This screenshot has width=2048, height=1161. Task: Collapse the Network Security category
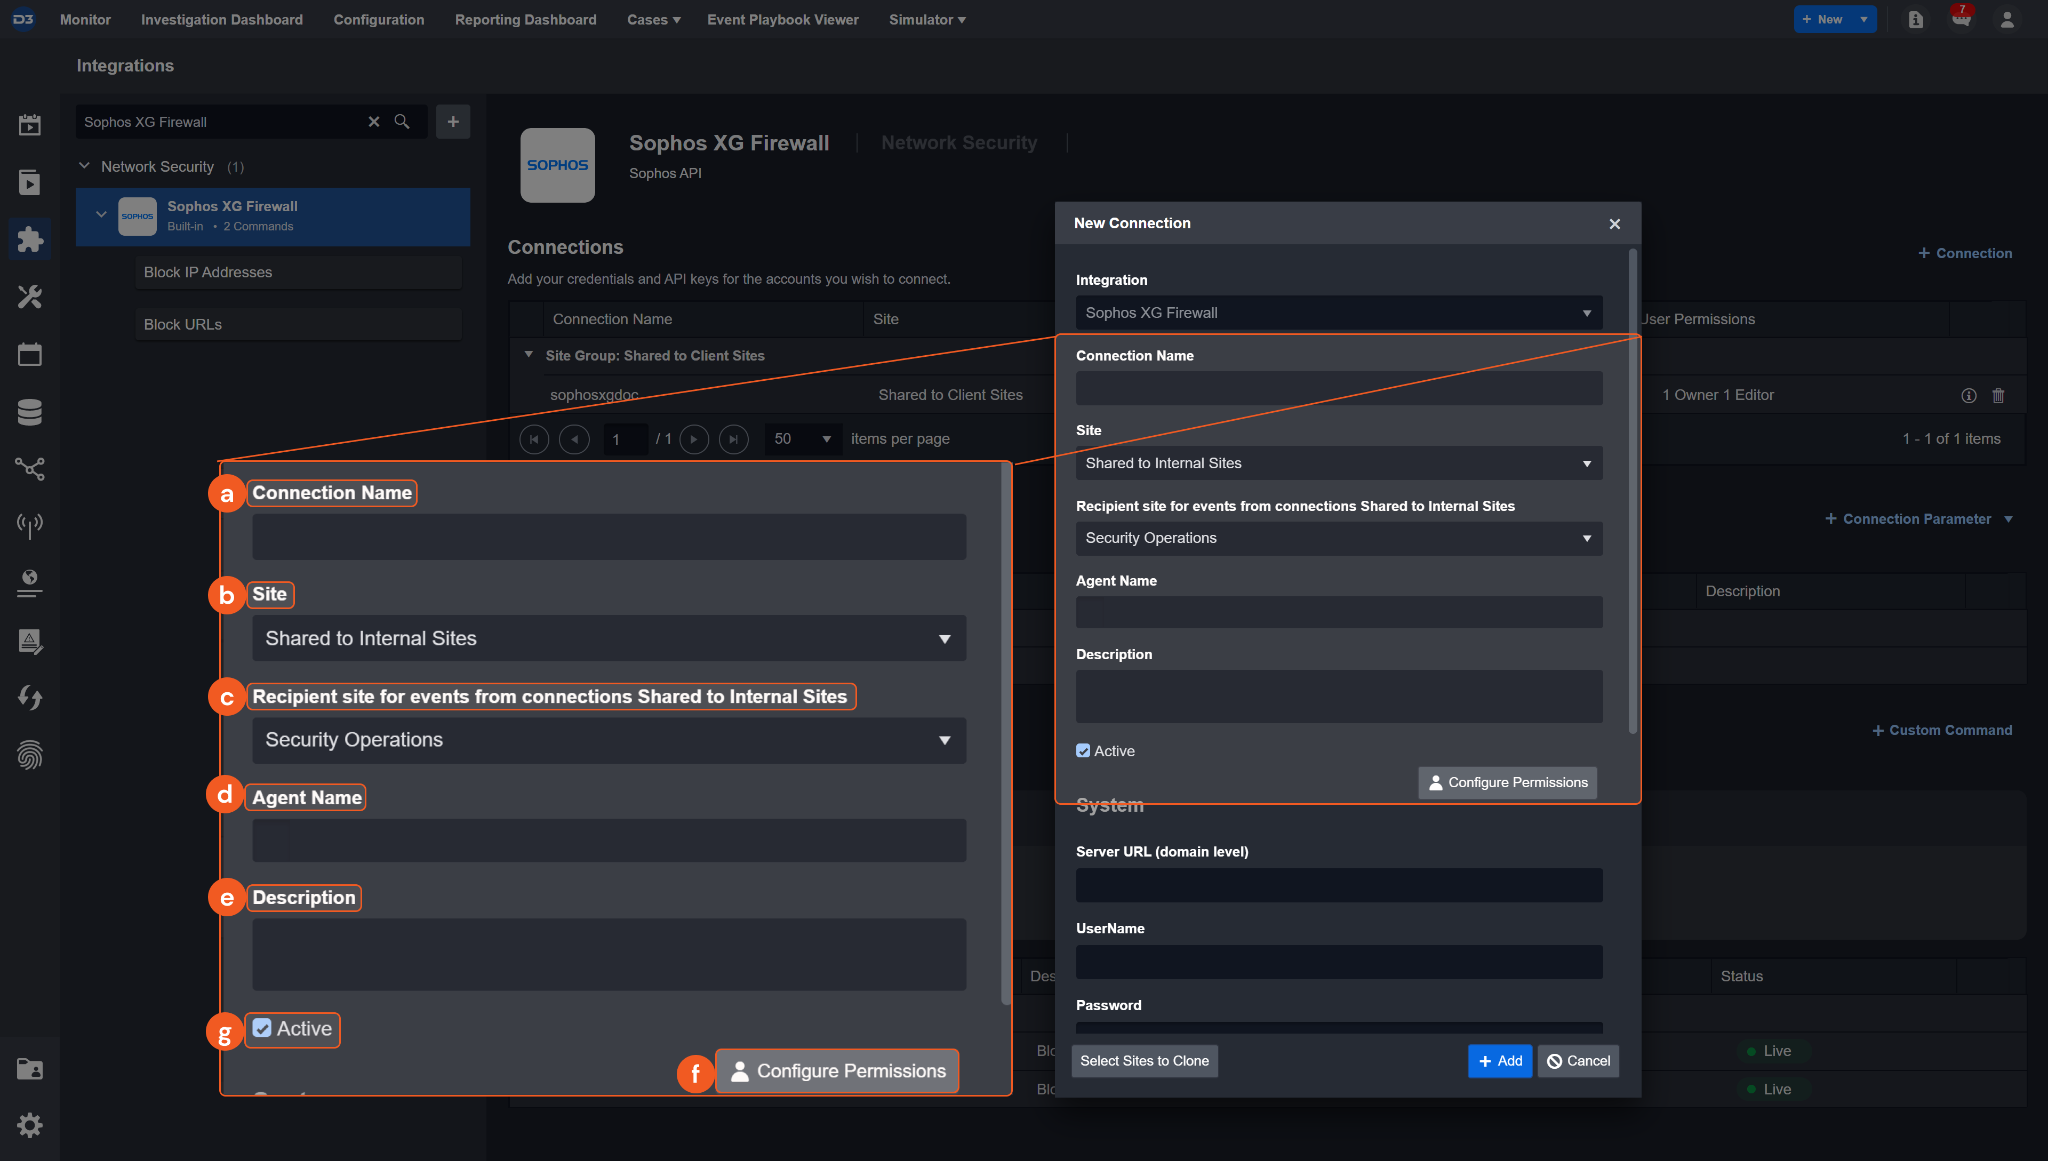click(85, 166)
